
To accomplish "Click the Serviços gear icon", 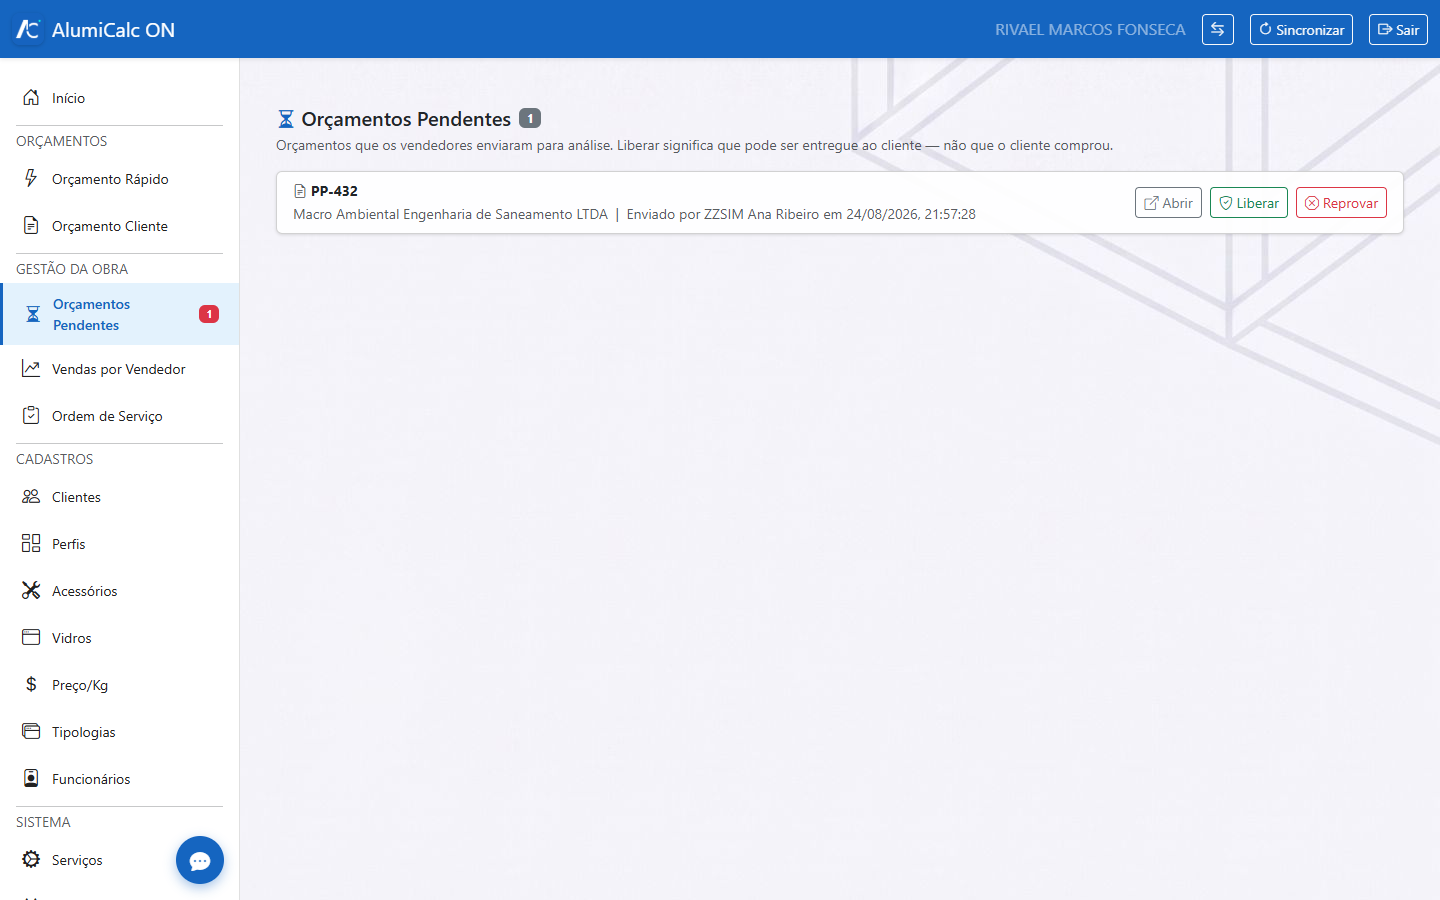I will (31, 859).
